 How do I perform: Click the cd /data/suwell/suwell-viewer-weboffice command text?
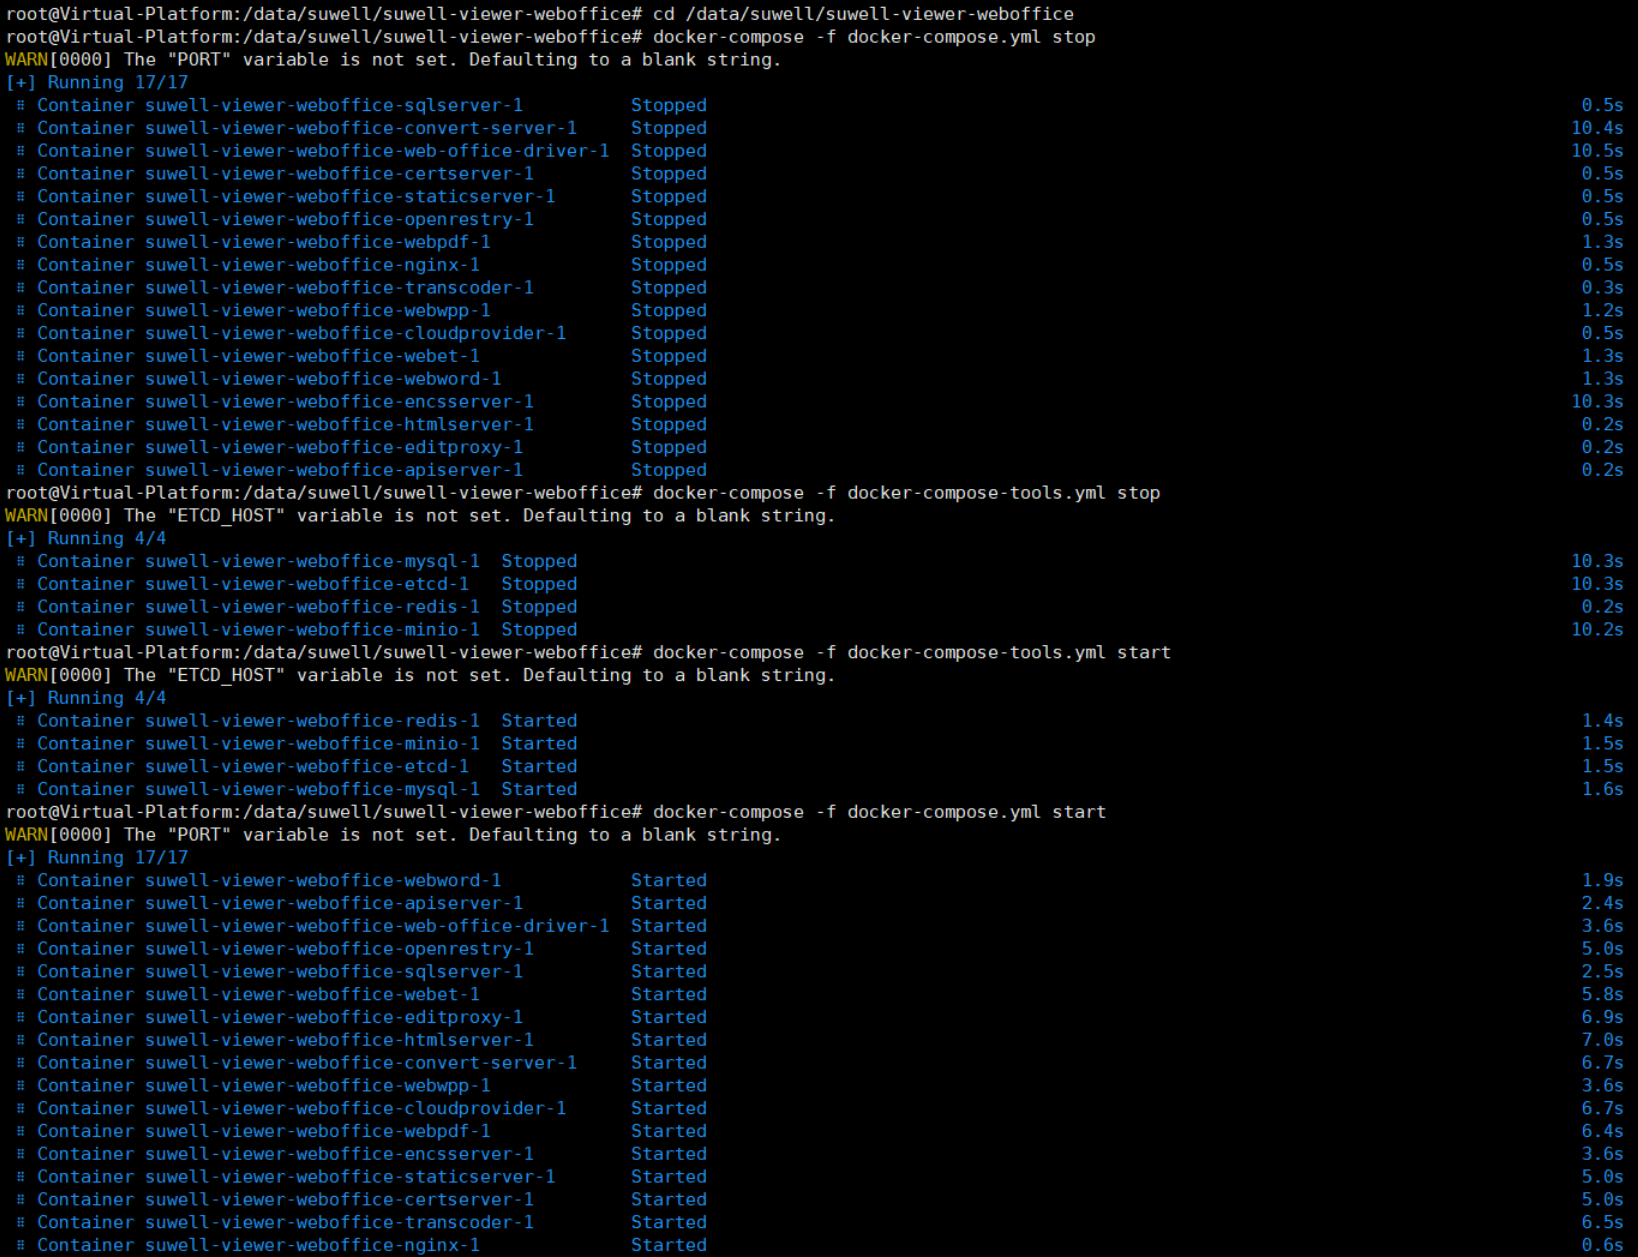click(863, 14)
